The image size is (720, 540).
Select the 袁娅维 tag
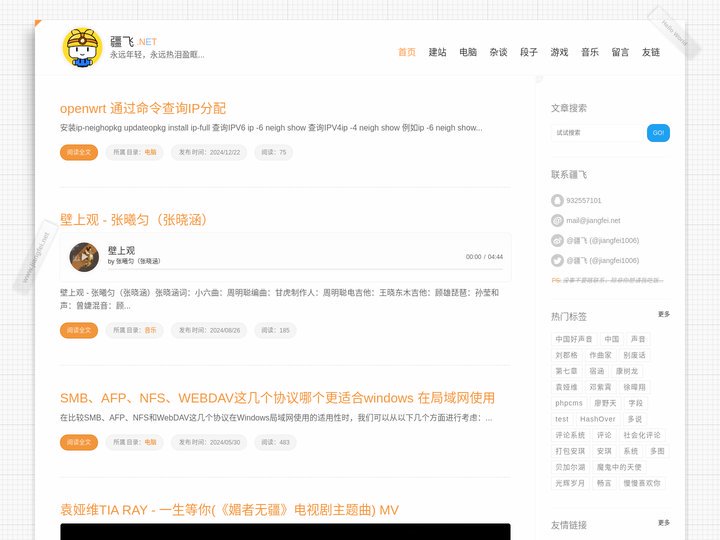tap(566, 387)
